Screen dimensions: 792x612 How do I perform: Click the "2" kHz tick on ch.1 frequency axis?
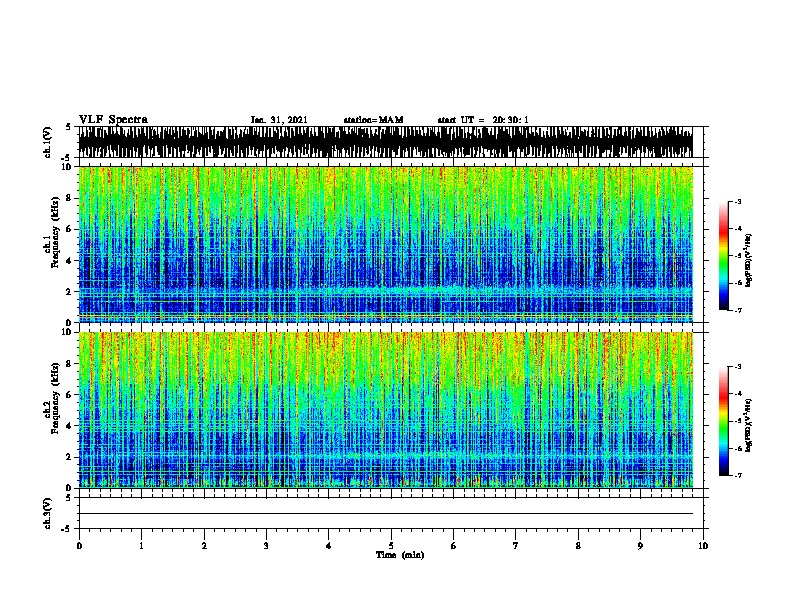point(70,292)
